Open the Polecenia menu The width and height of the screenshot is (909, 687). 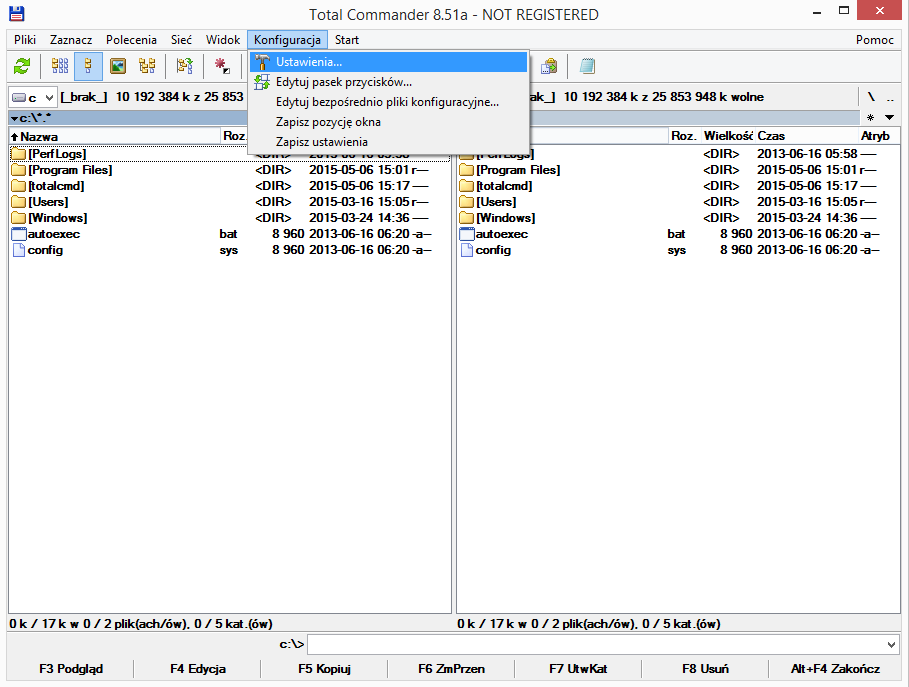pos(131,40)
